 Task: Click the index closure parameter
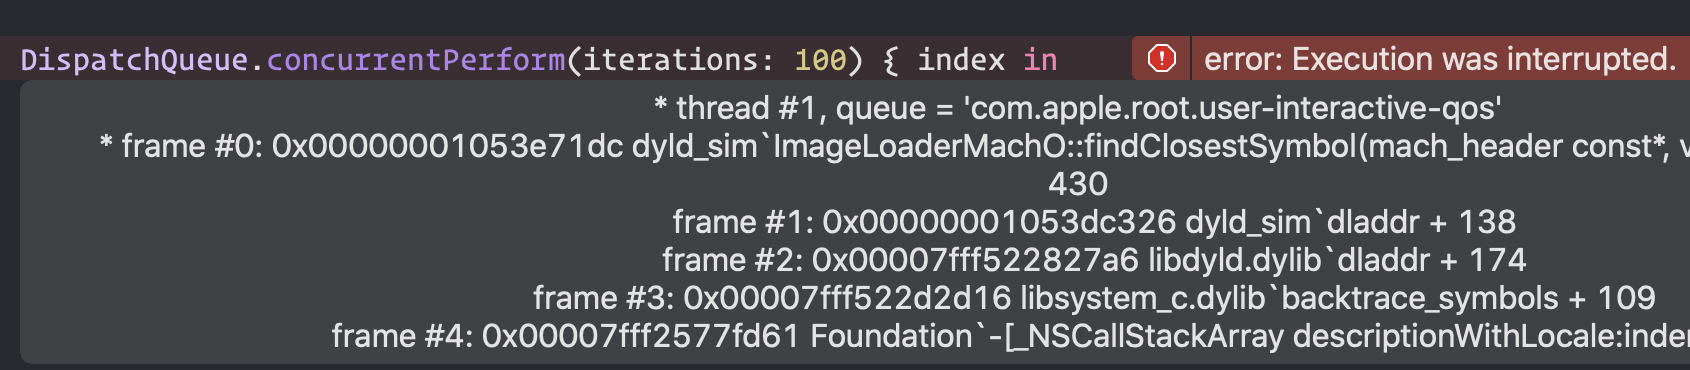[x=961, y=60]
